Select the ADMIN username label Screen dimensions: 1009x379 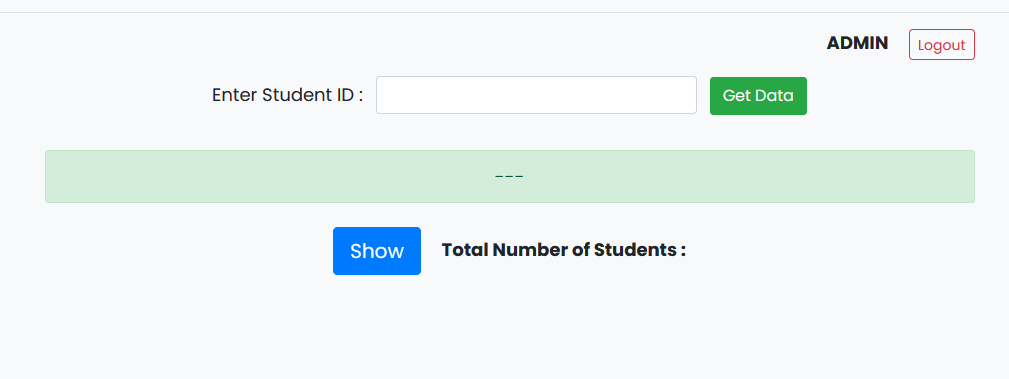click(x=857, y=43)
